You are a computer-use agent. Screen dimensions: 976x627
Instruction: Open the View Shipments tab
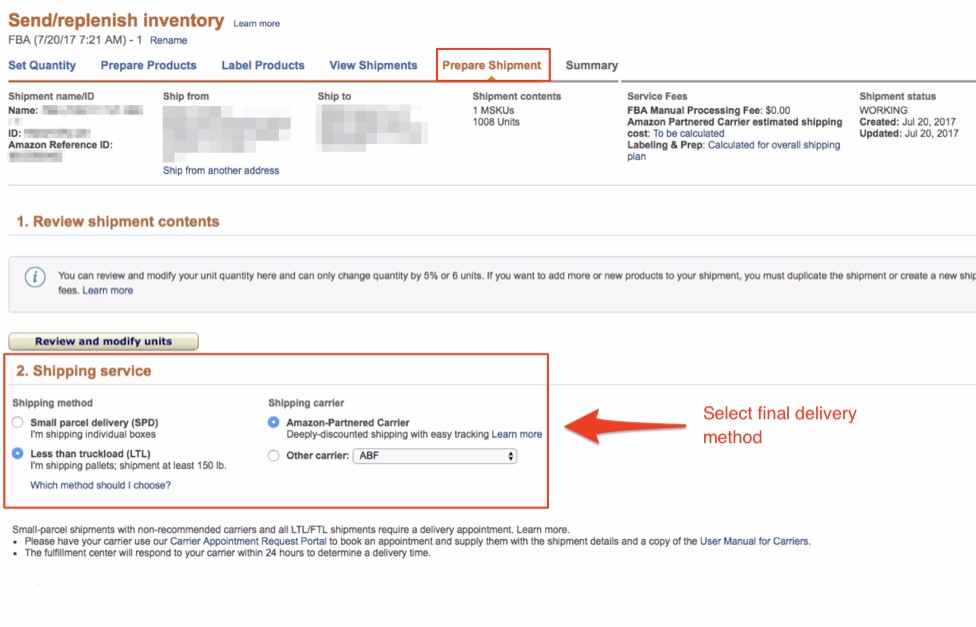(x=373, y=65)
